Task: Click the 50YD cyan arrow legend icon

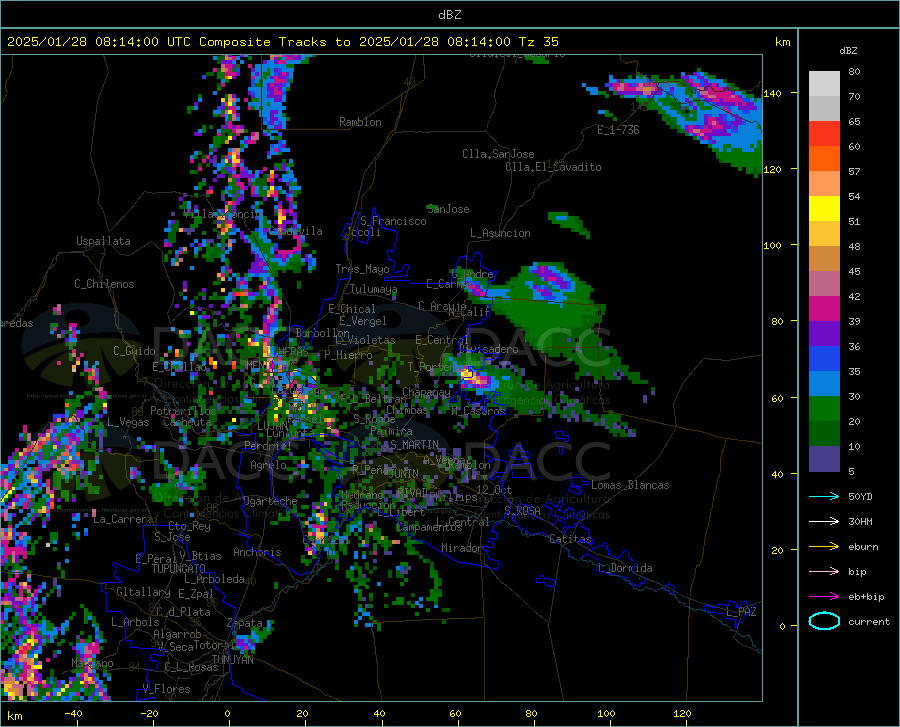Action: pos(824,496)
